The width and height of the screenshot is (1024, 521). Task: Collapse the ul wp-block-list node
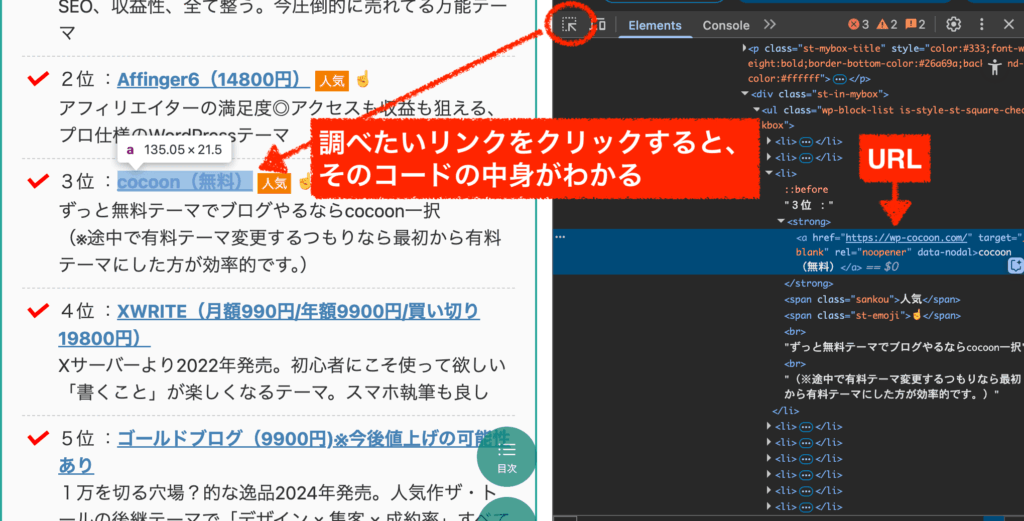click(x=757, y=110)
